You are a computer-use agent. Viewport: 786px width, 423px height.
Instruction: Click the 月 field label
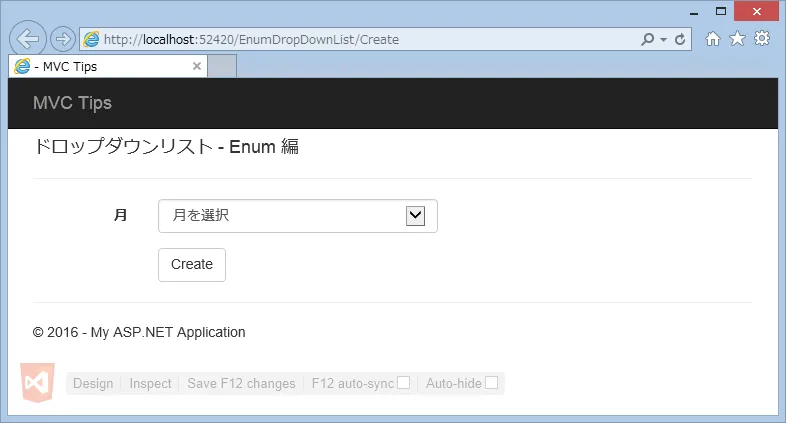(120, 216)
